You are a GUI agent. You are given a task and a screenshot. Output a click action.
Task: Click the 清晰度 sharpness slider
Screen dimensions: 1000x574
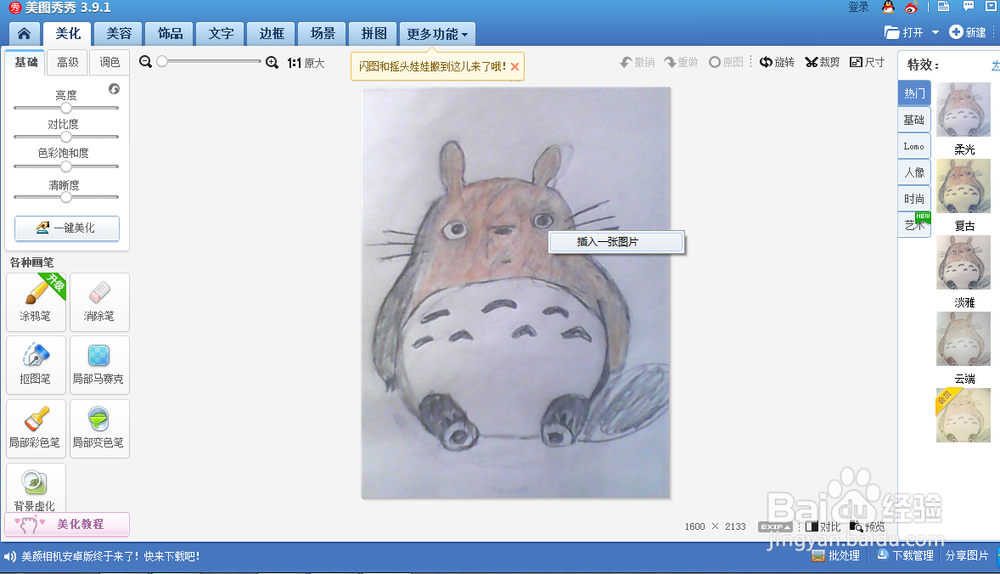66,197
